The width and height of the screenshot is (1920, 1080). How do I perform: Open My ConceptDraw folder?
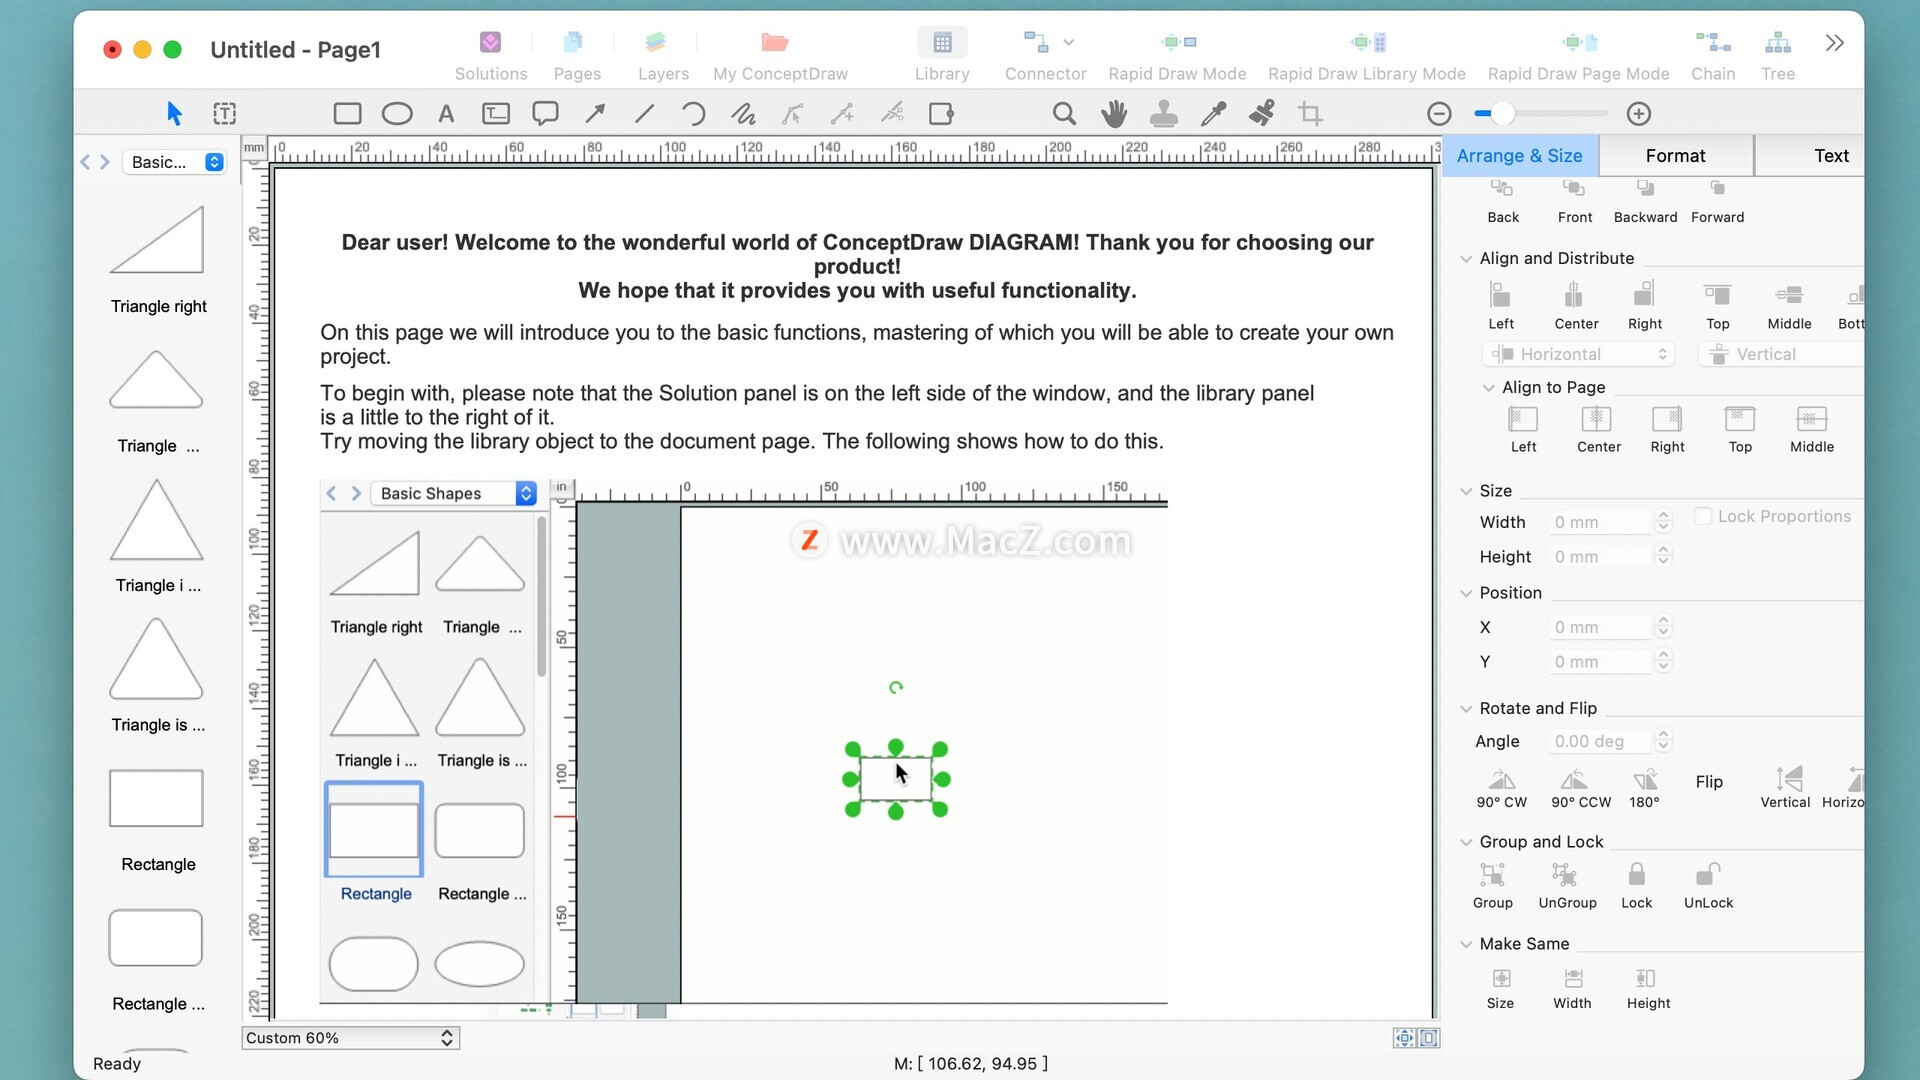pyautogui.click(x=780, y=55)
